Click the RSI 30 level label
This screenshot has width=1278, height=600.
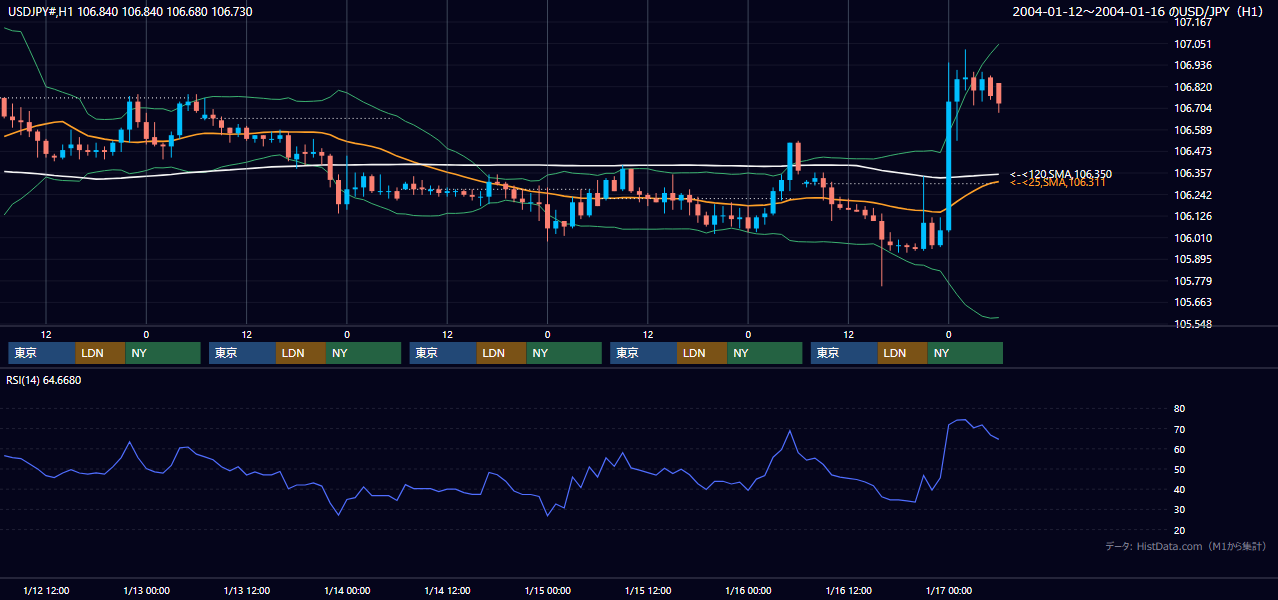pyautogui.click(x=1180, y=509)
